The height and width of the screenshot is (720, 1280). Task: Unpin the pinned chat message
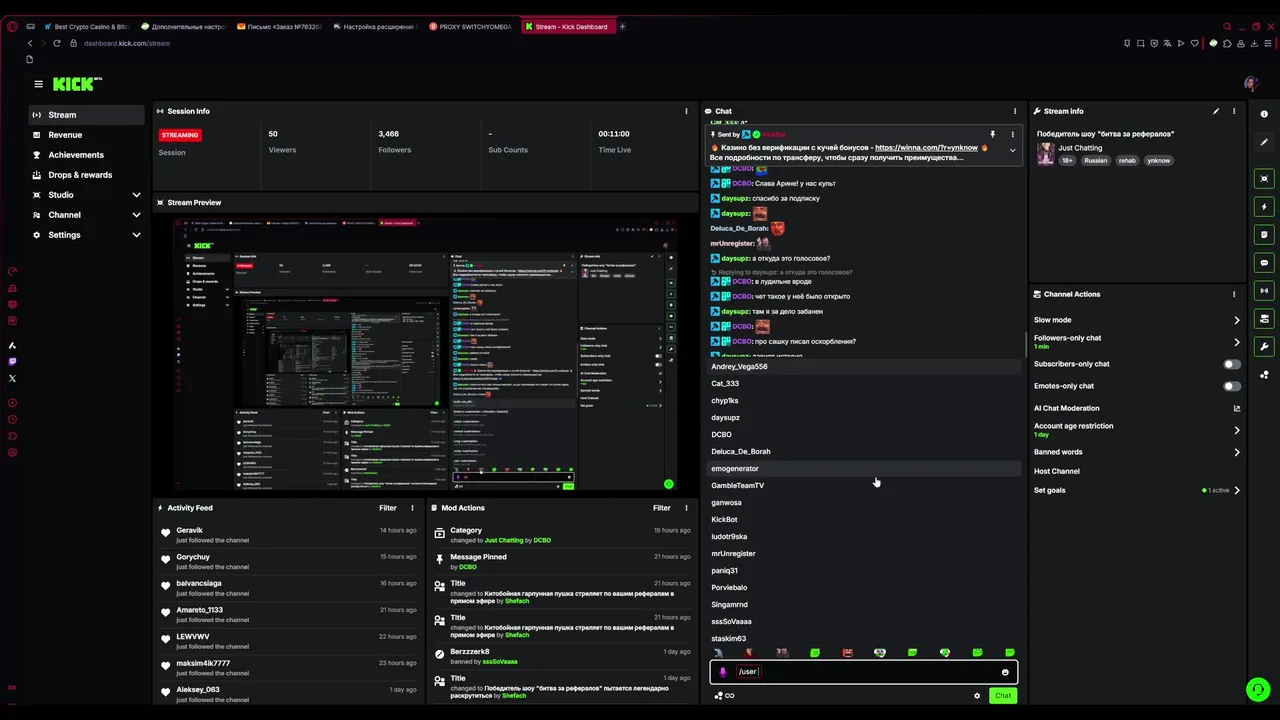pyautogui.click(x=993, y=134)
